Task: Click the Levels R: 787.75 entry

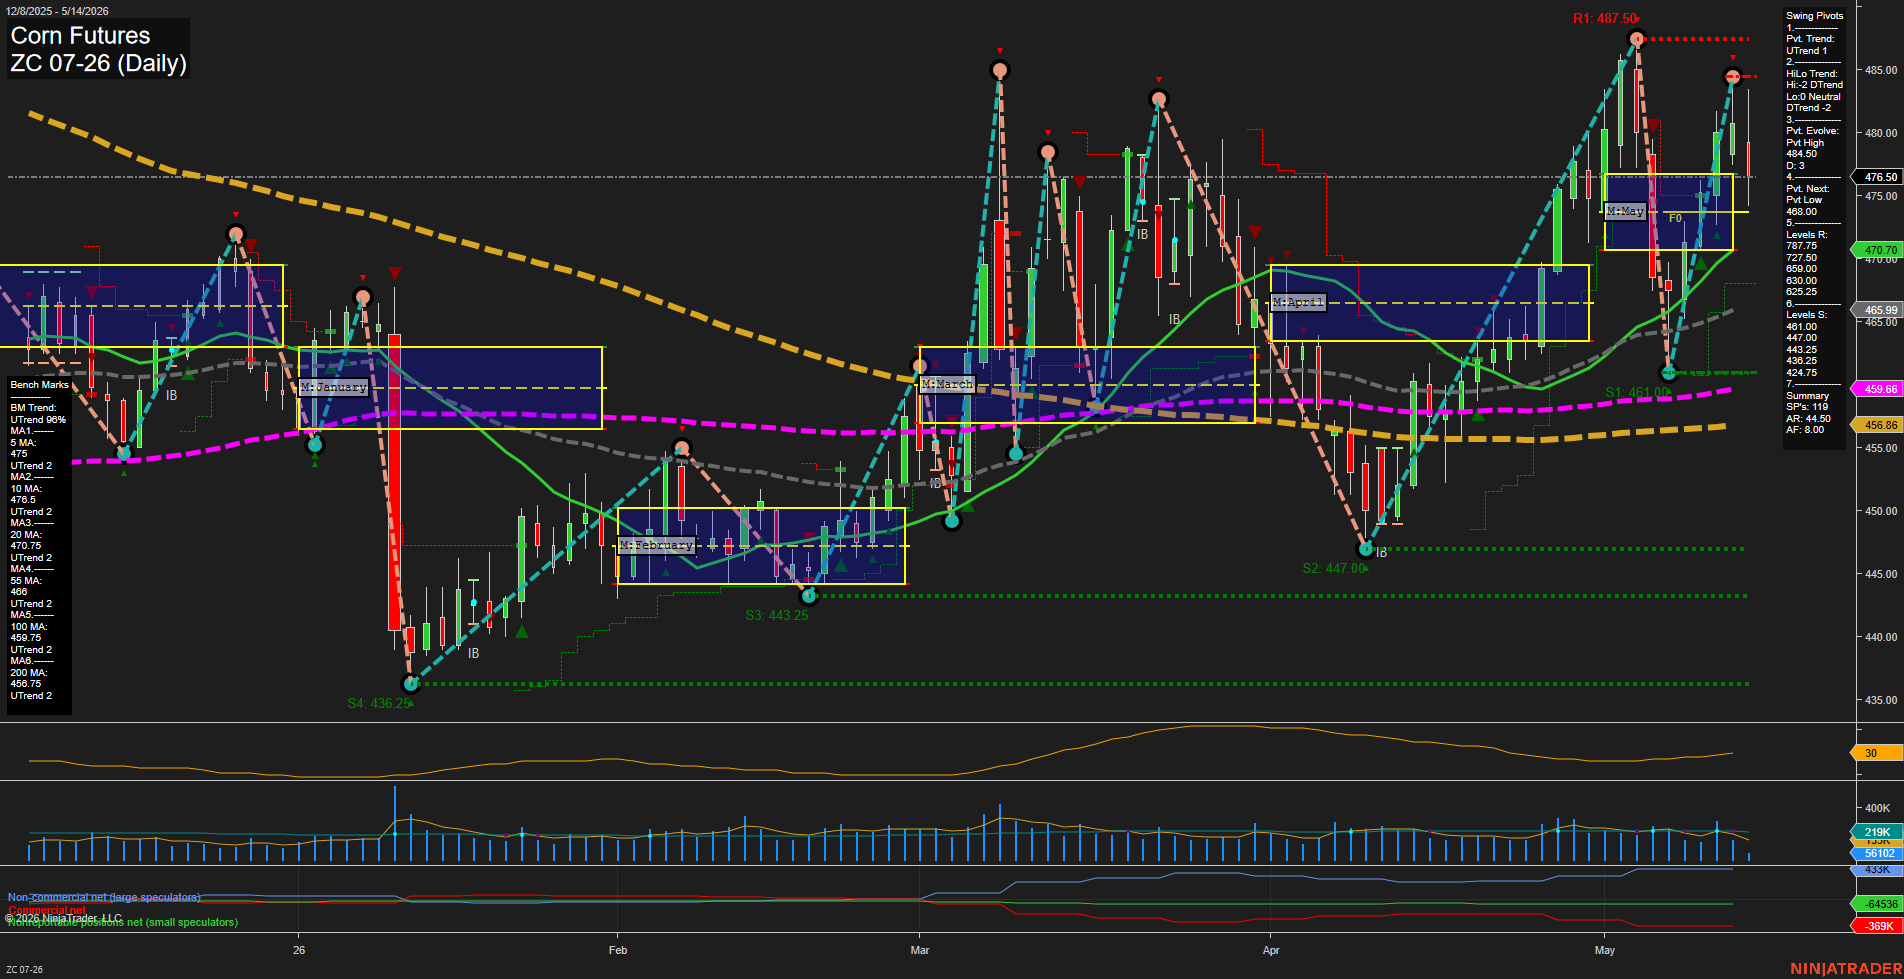Action: pyautogui.click(x=1807, y=240)
